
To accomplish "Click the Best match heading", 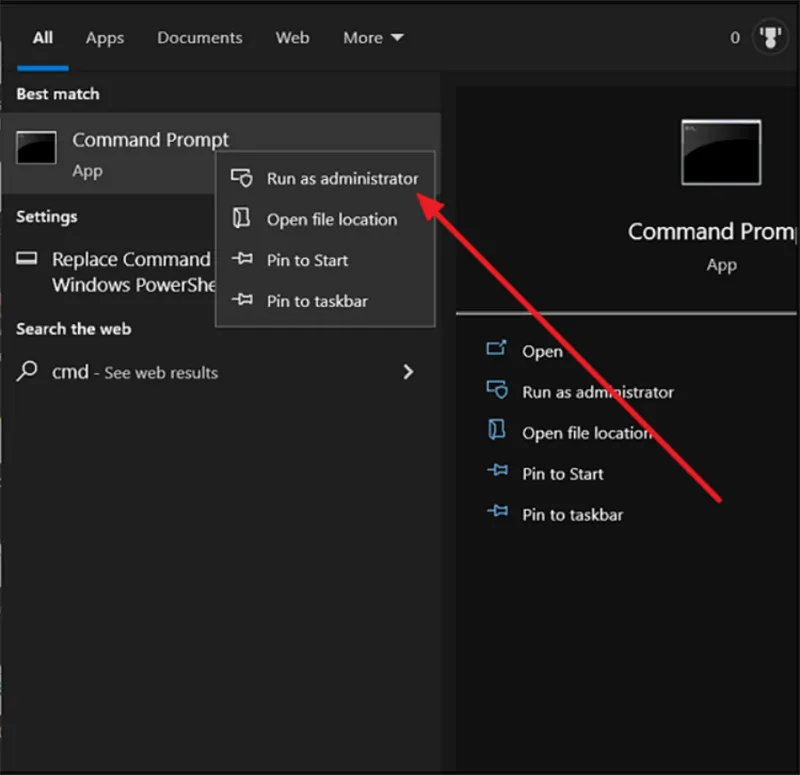I will (x=58, y=94).
